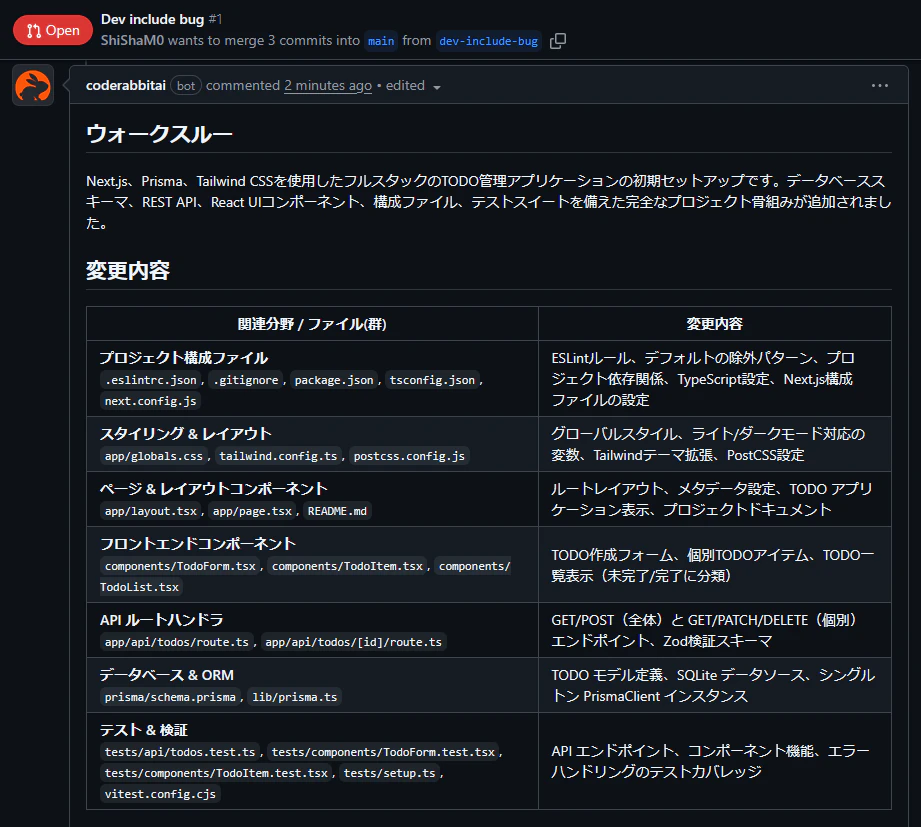Click the TodoList.tsx file name

[139, 587]
